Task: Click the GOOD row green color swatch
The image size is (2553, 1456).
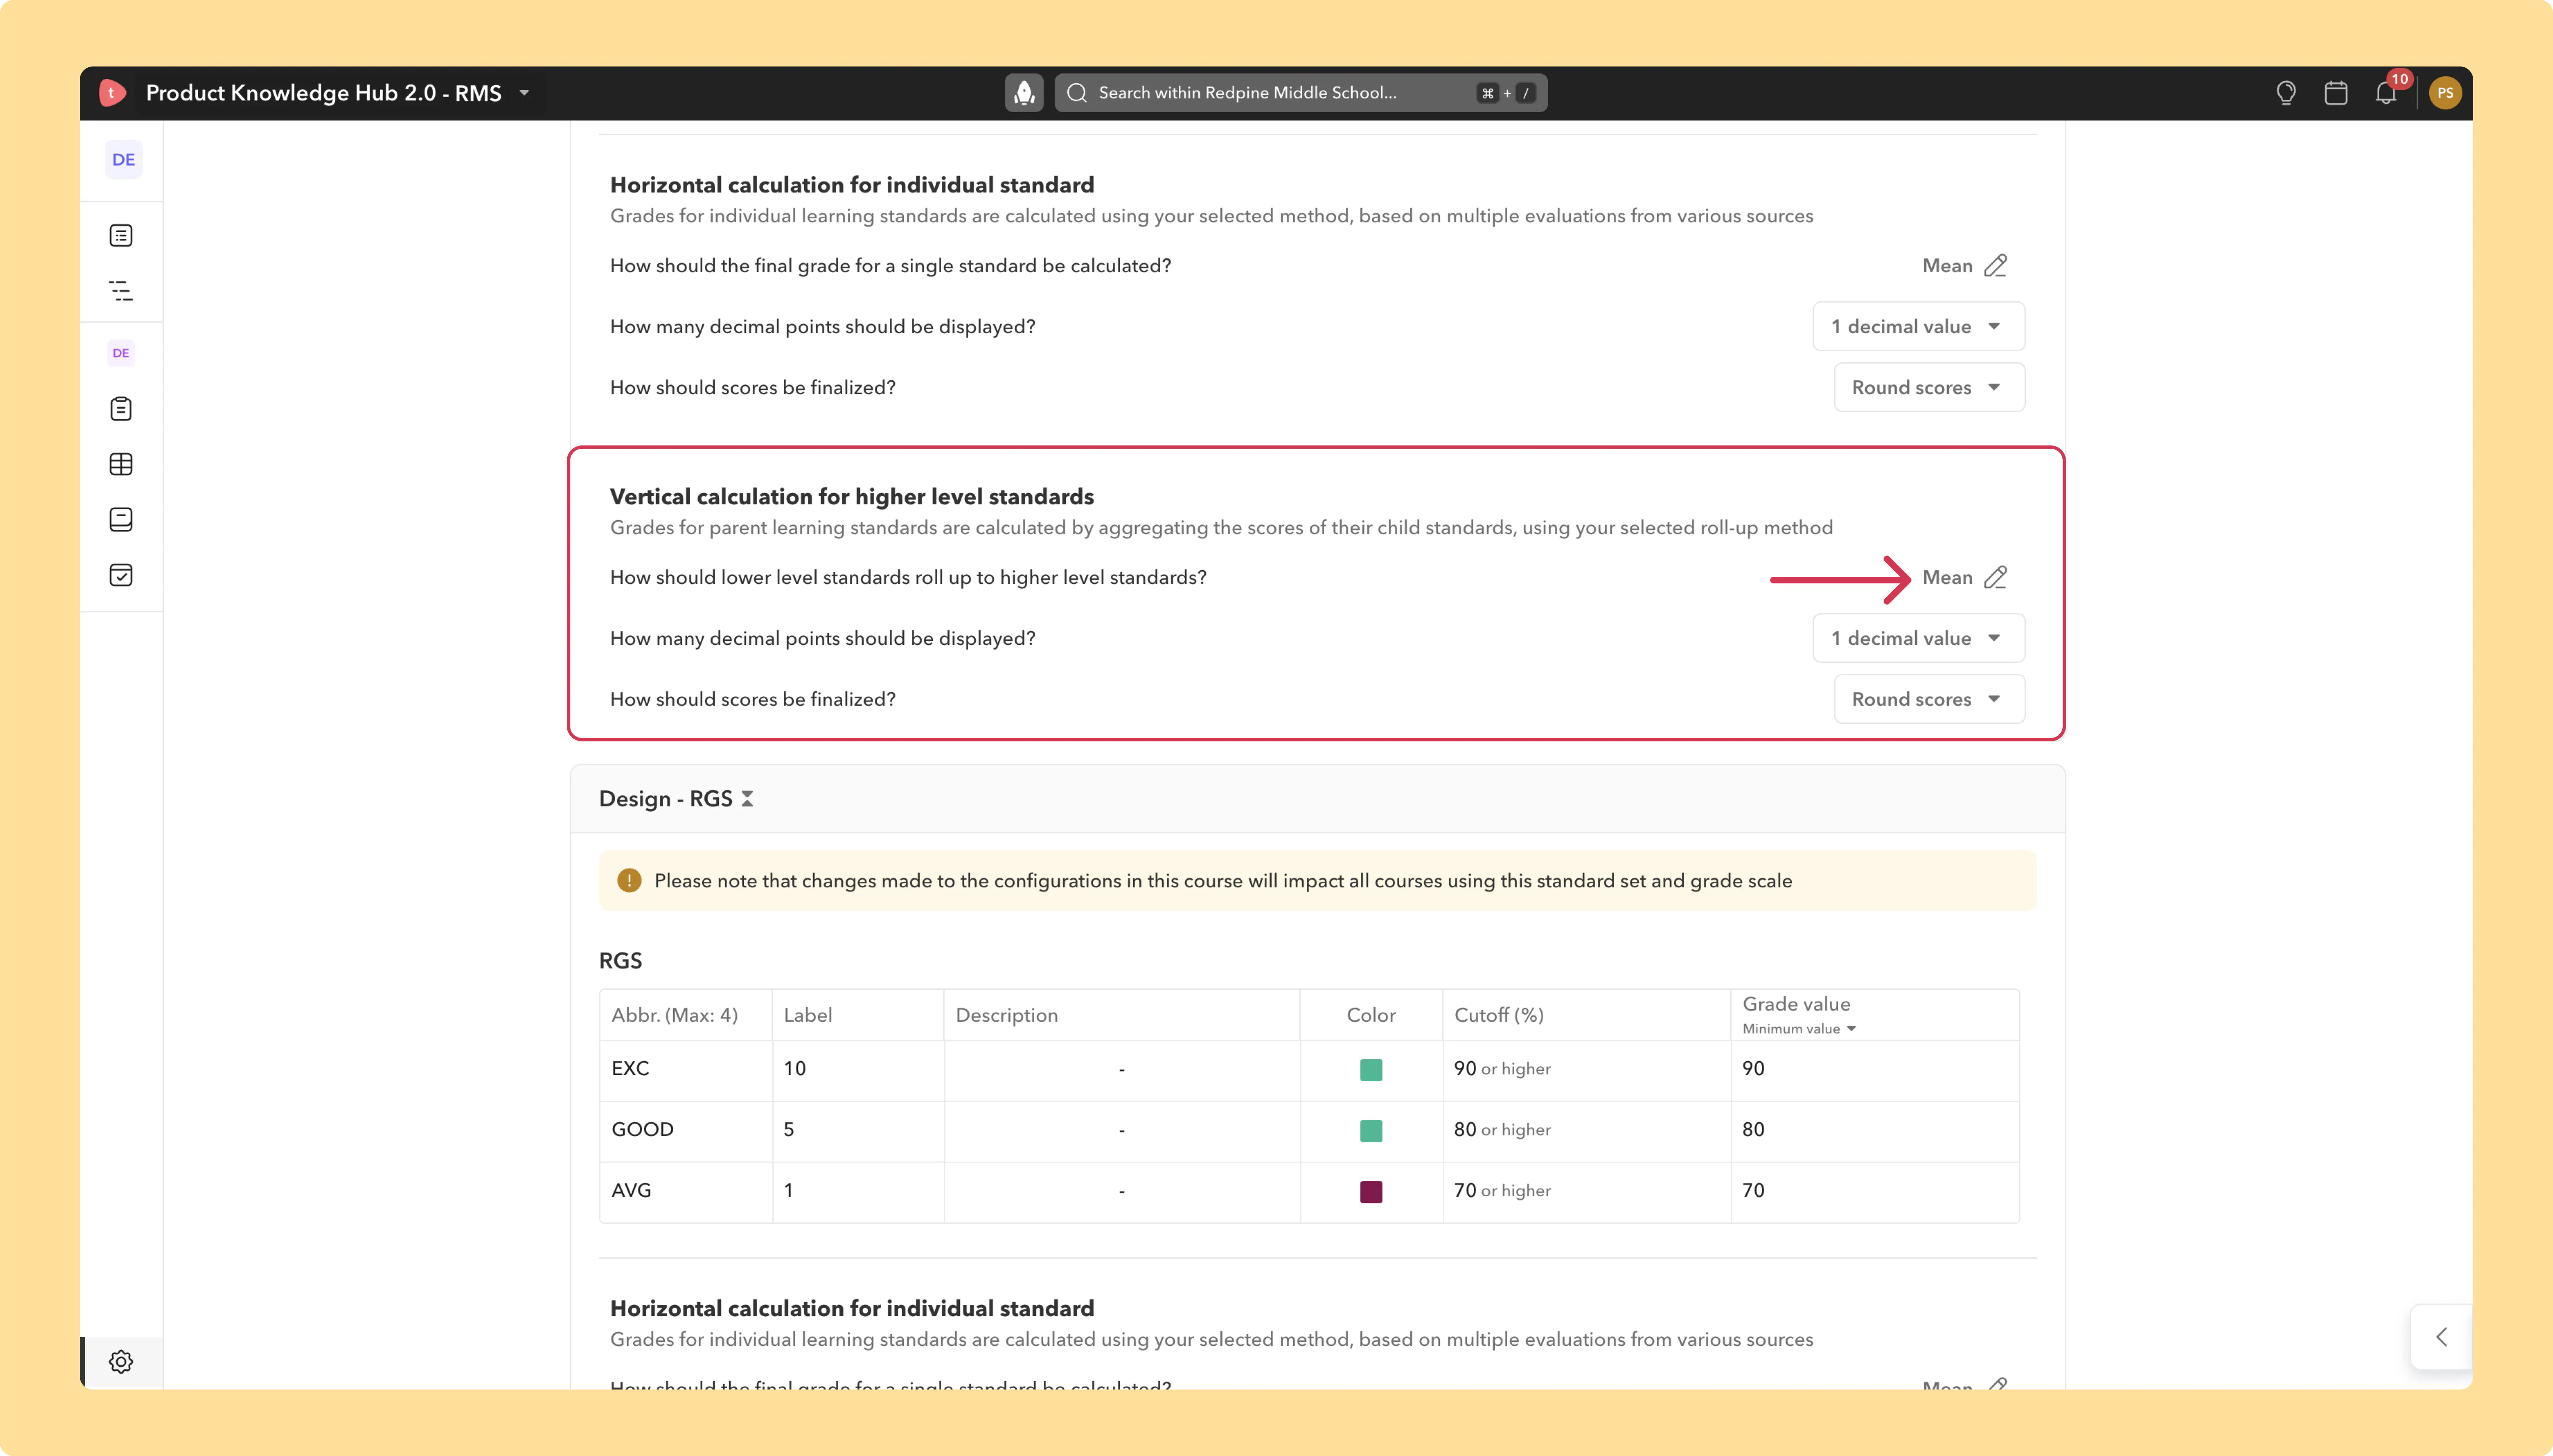Action: pyautogui.click(x=1371, y=1131)
